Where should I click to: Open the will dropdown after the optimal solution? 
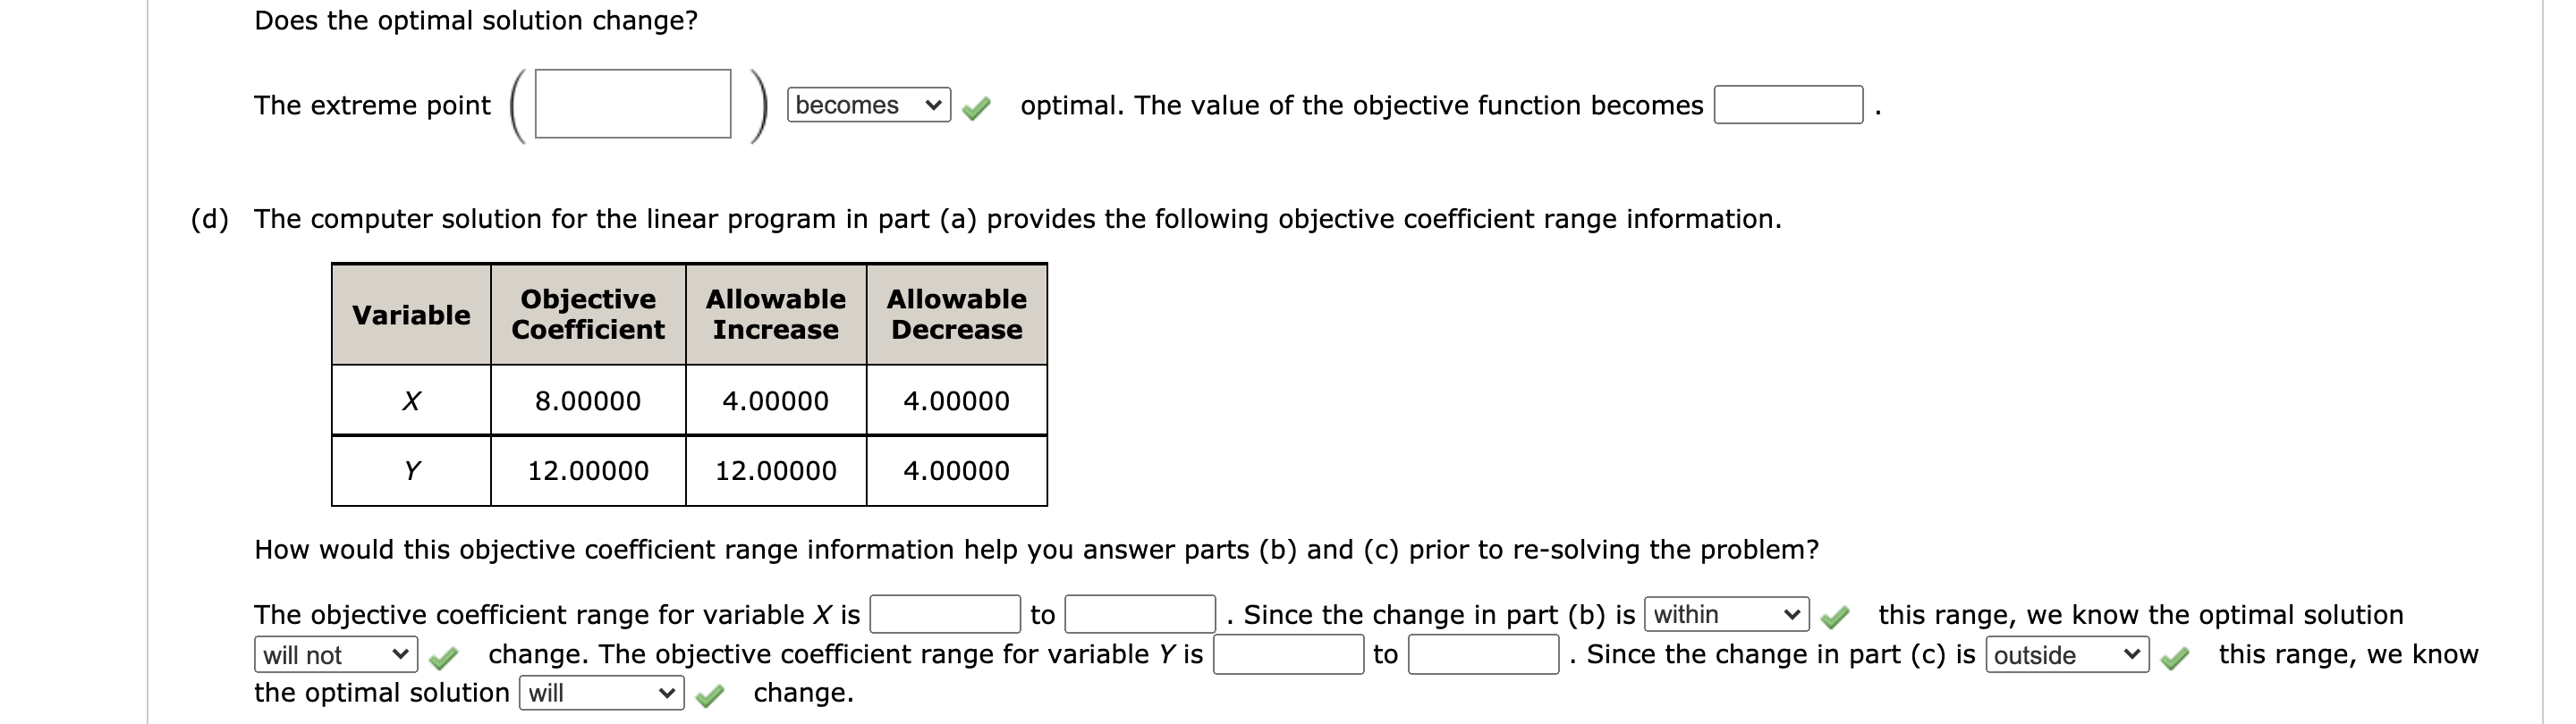[600, 692]
